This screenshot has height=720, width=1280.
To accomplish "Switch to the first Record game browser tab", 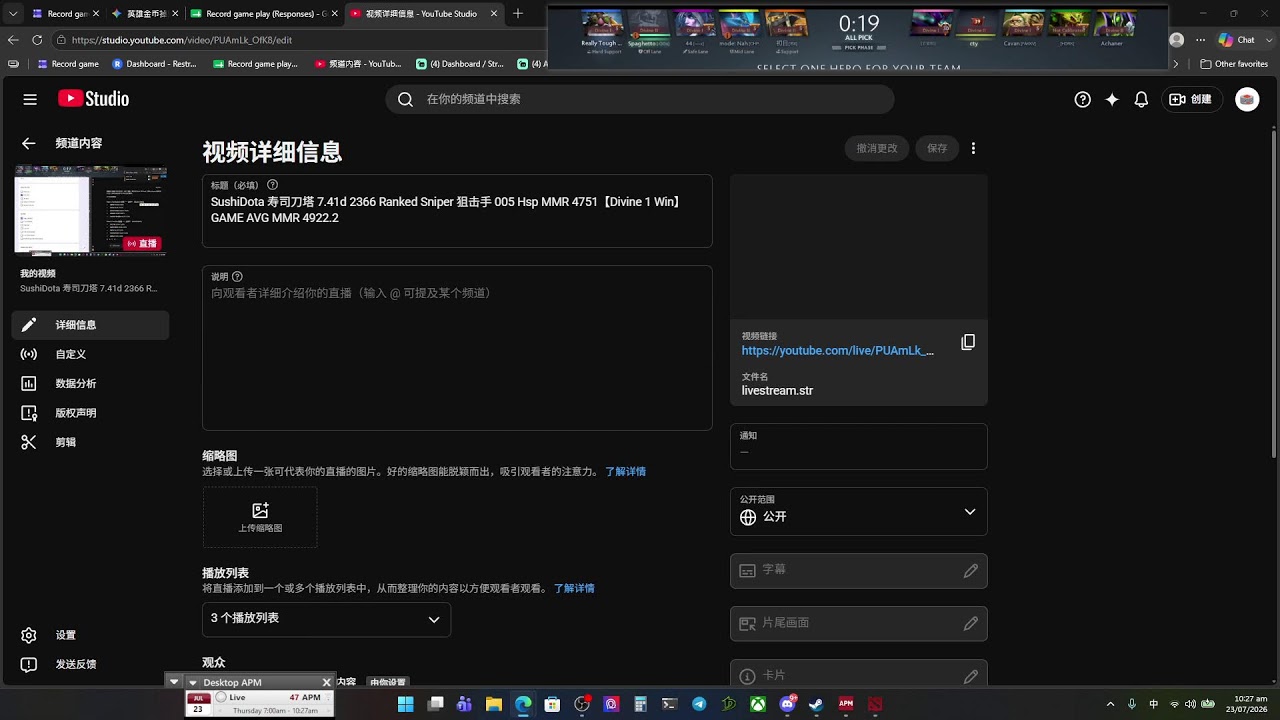I will 65,14.
